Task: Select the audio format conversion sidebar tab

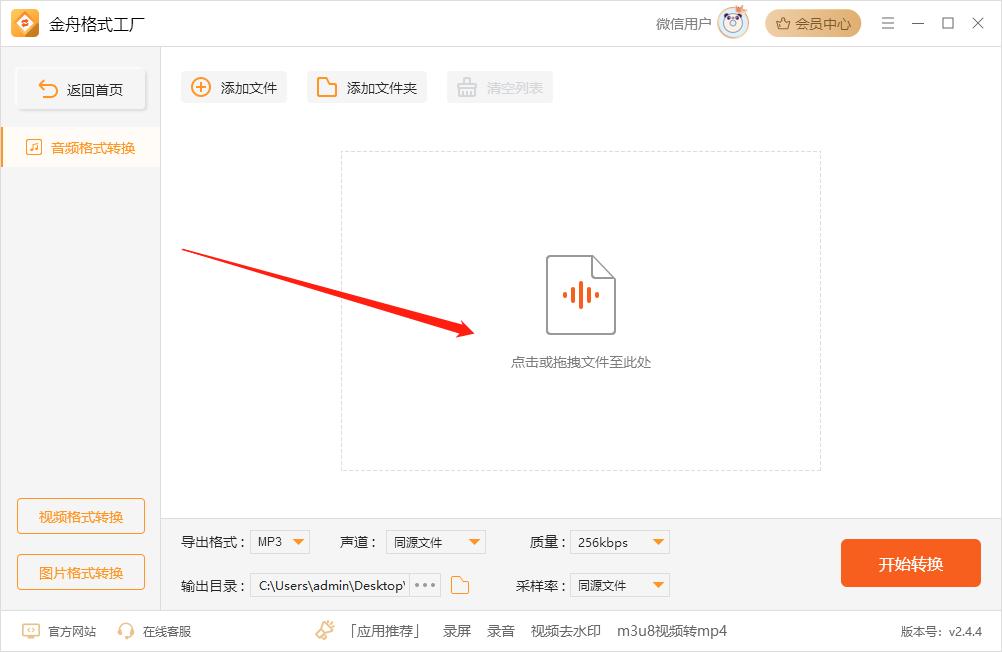Action: (x=80, y=147)
